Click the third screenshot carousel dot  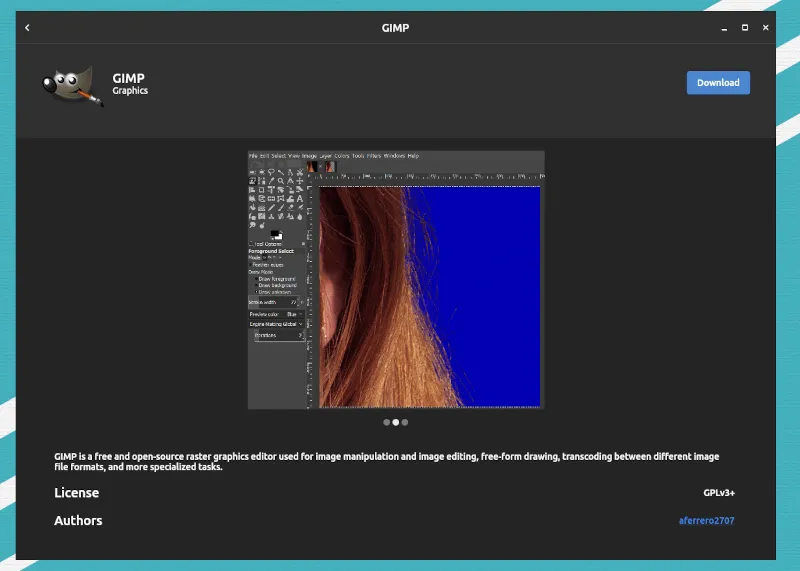tap(404, 422)
